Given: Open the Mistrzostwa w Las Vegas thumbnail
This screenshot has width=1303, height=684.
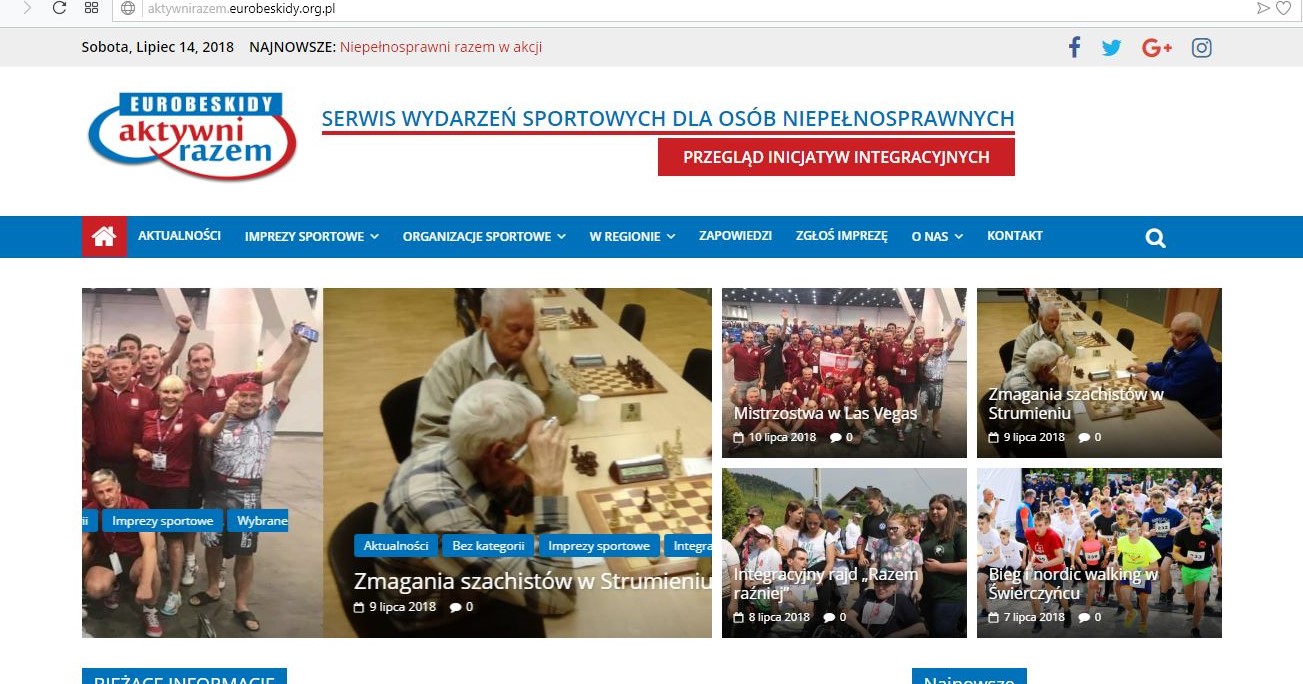Looking at the screenshot, I should point(844,373).
